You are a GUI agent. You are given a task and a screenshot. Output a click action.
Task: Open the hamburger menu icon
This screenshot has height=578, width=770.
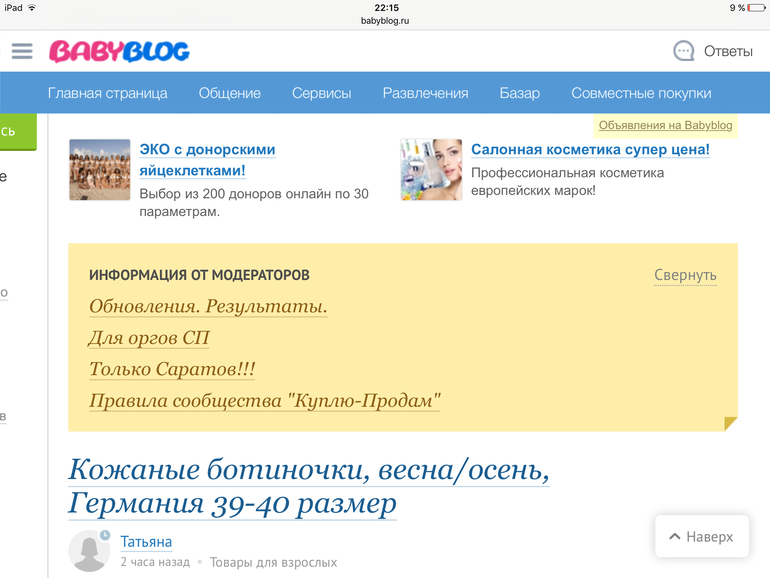(22, 51)
